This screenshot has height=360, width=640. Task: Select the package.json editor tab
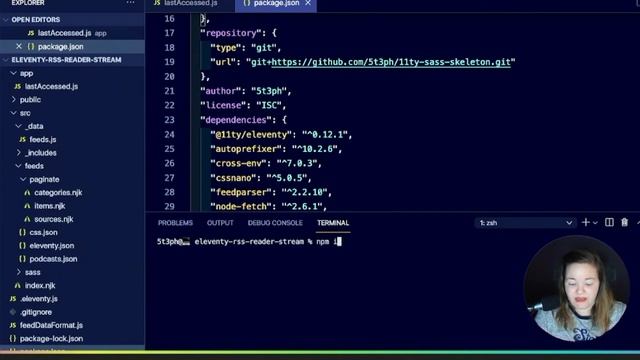[276, 3]
